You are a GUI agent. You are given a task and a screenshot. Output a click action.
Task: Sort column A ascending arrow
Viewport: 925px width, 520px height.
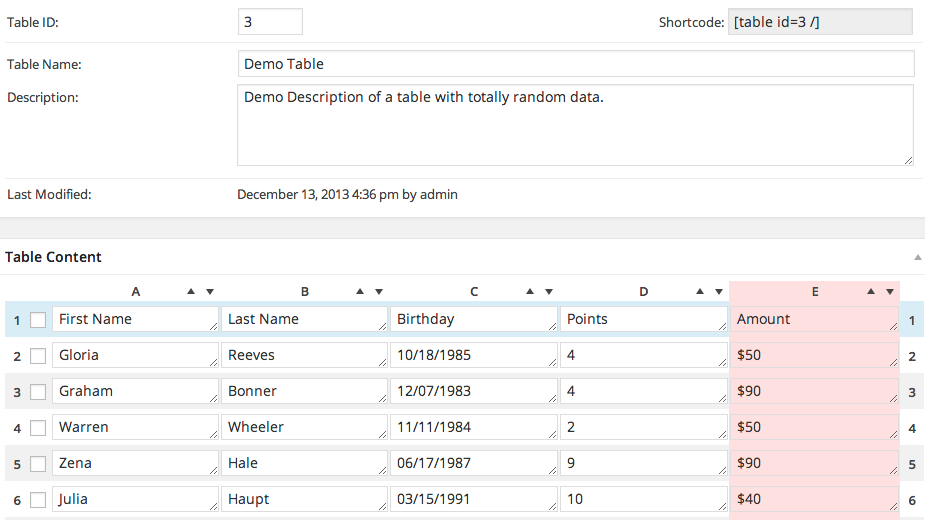[x=190, y=291]
